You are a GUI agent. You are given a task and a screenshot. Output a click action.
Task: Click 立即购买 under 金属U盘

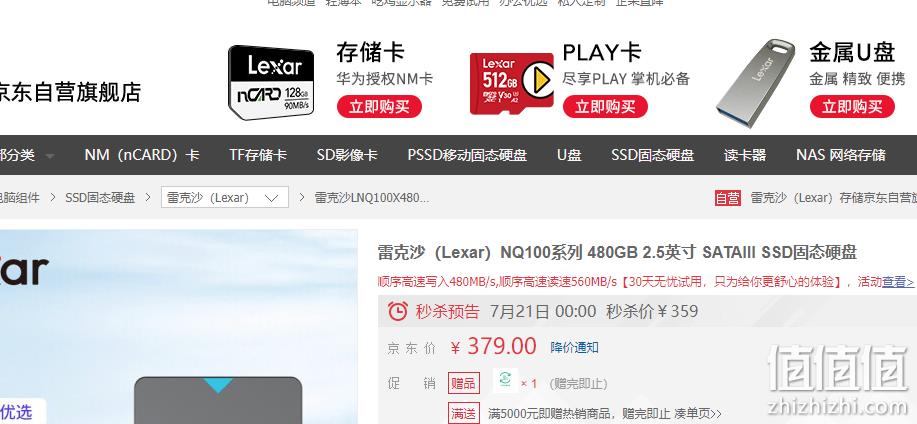(x=852, y=106)
